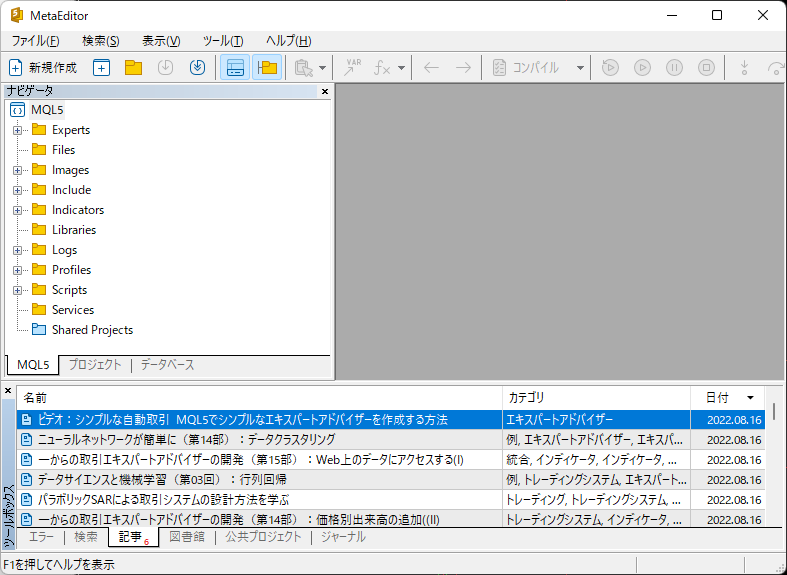Click the pause debugging icon

[674, 67]
